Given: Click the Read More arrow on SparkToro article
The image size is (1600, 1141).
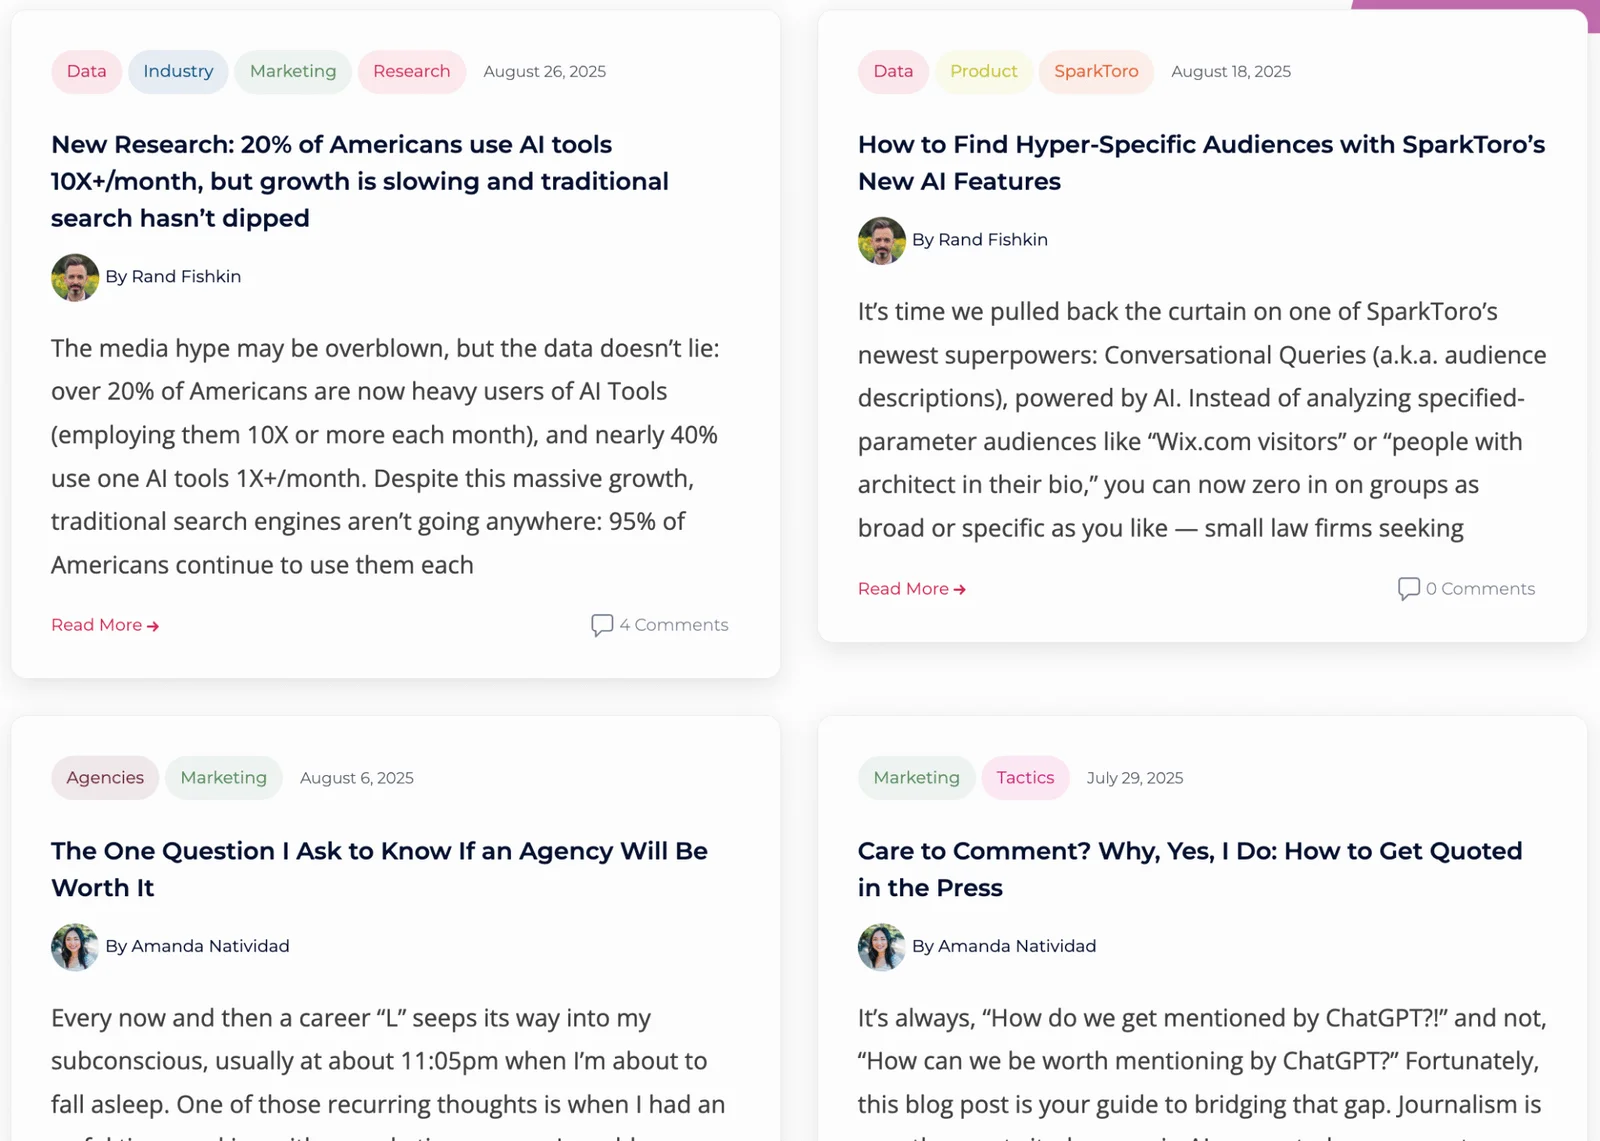Looking at the screenshot, I should click(910, 588).
